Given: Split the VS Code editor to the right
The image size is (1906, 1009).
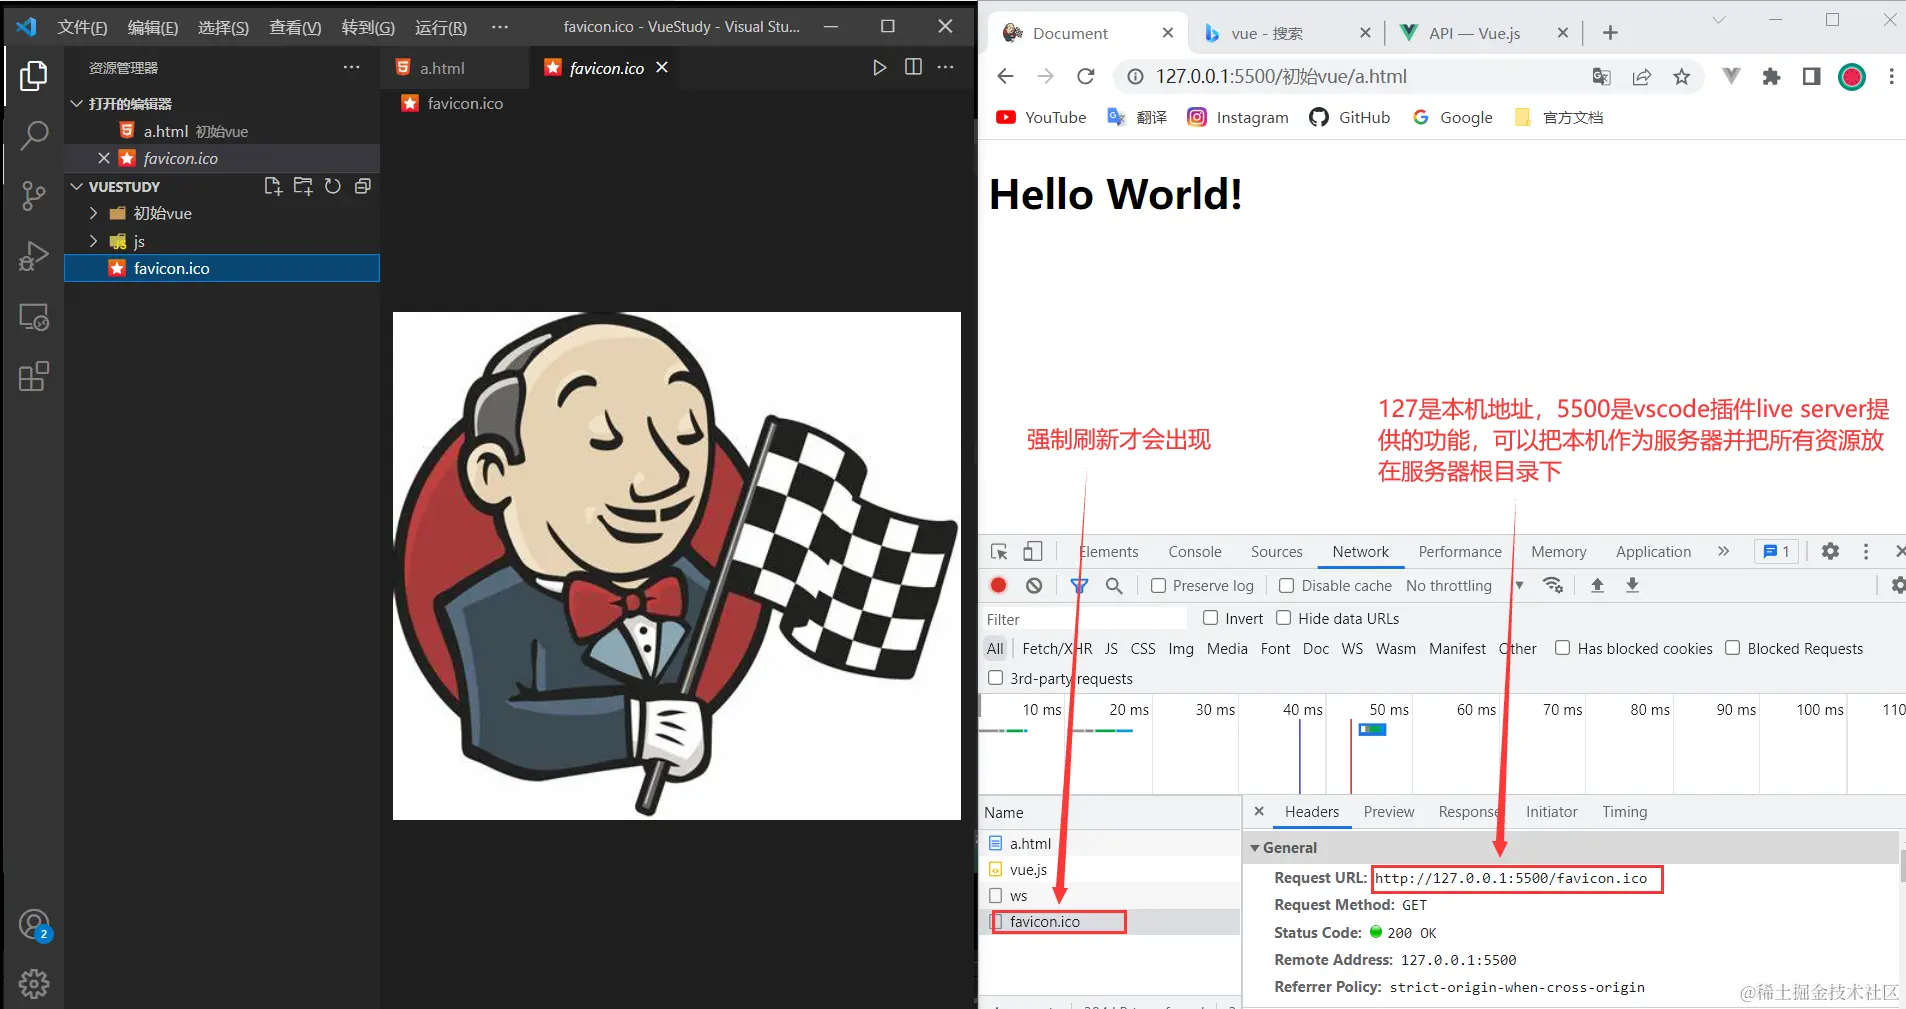Looking at the screenshot, I should [x=913, y=67].
